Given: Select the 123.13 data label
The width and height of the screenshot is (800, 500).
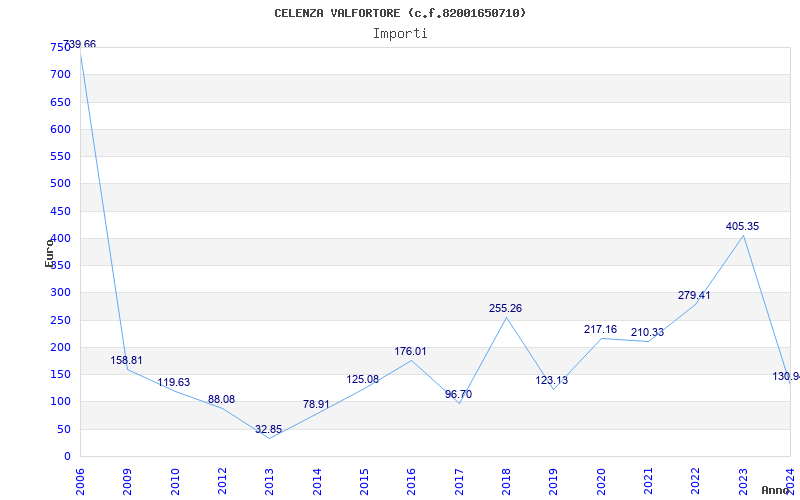Looking at the screenshot, I should (552, 381).
